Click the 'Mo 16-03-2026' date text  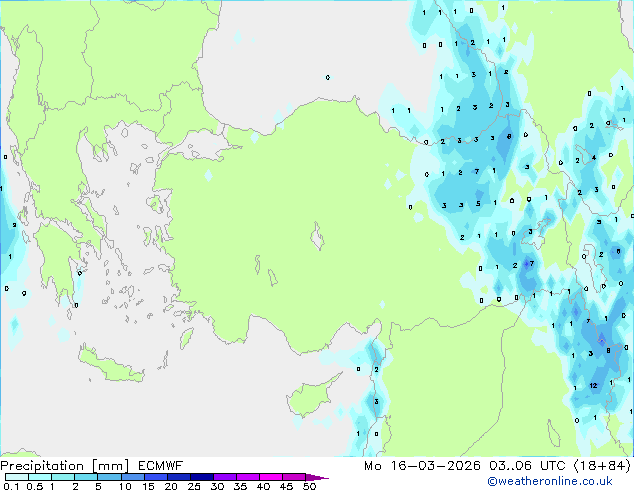click(422, 466)
